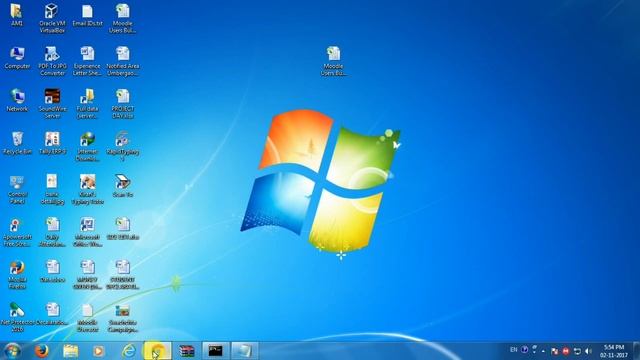Screen dimensions: 640x360
Task: Select the Swachchta Campaign image icon
Action: tap(122, 317)
